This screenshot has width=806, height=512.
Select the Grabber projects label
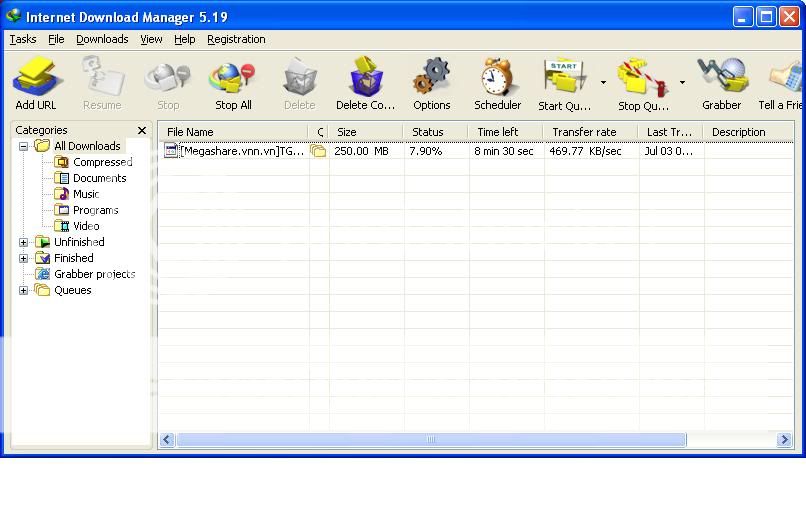click(95, 274)
